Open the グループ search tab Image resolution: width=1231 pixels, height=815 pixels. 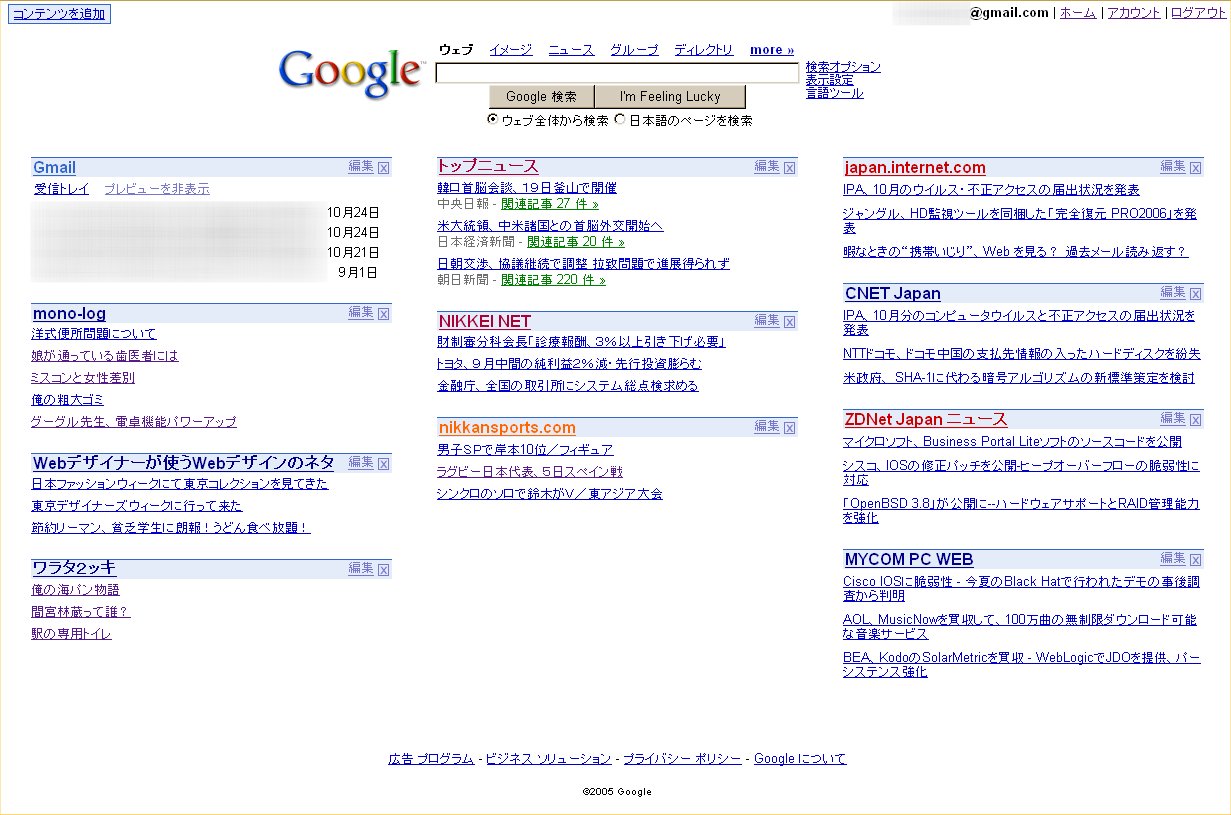tap(634, 50)
